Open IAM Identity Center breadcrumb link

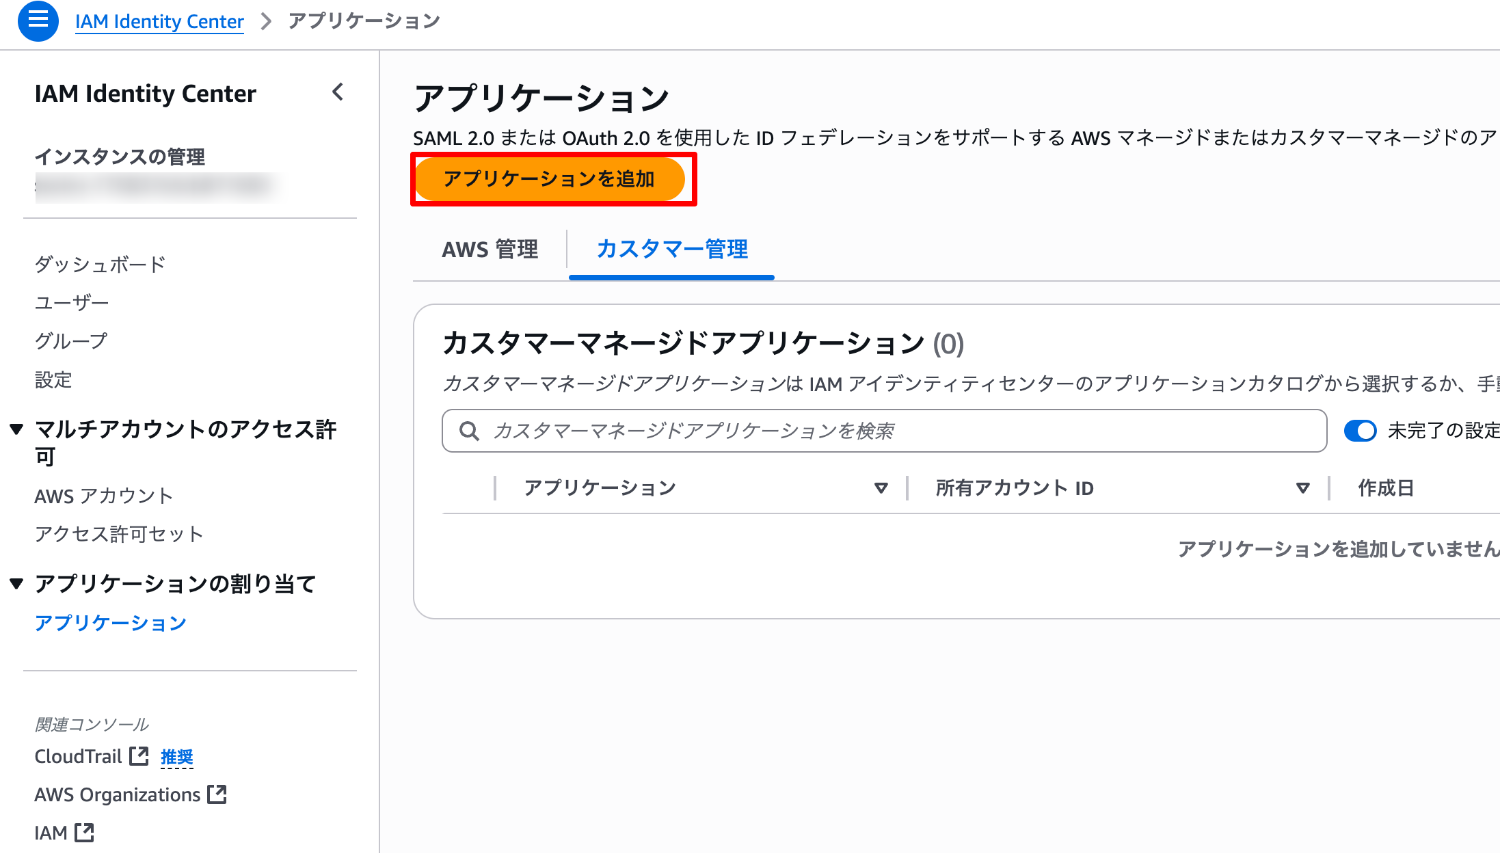159,21
